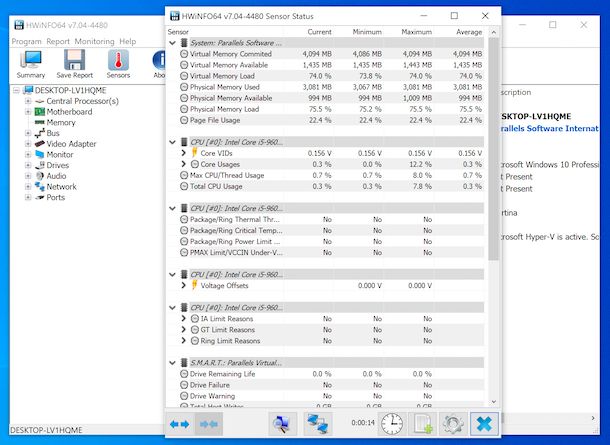Click the magnifier search icon in the sensor toolbar
Screen dimensions: 610x445
(x=282, y=424)
